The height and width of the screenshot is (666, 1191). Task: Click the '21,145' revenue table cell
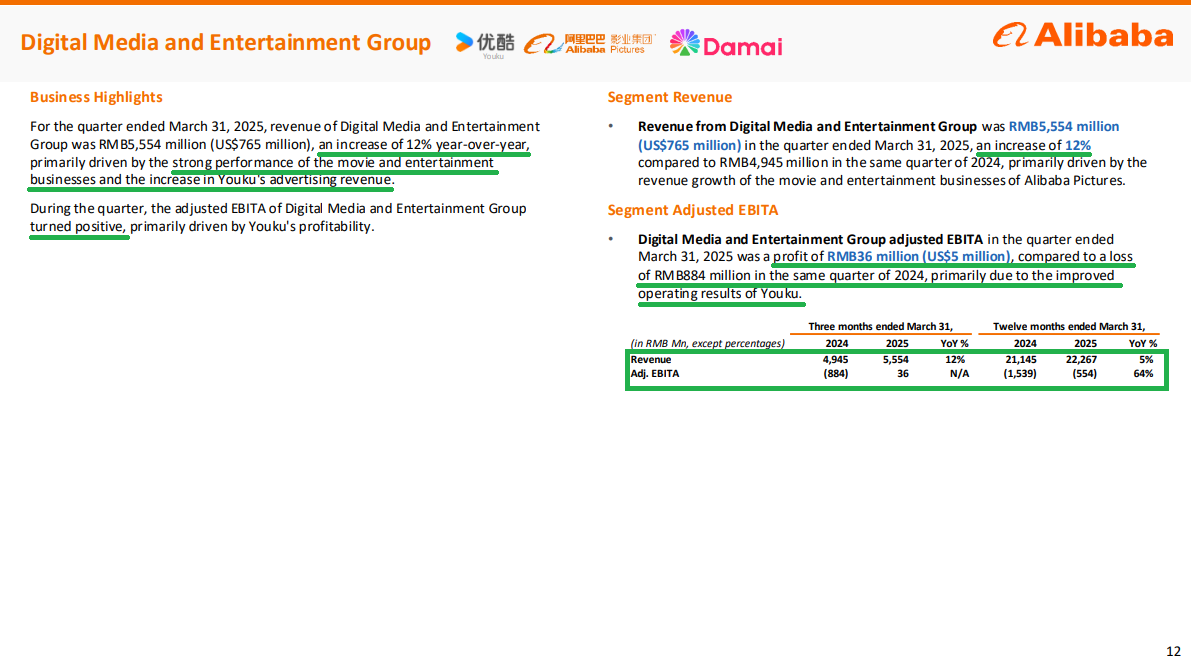point(1021,360)
